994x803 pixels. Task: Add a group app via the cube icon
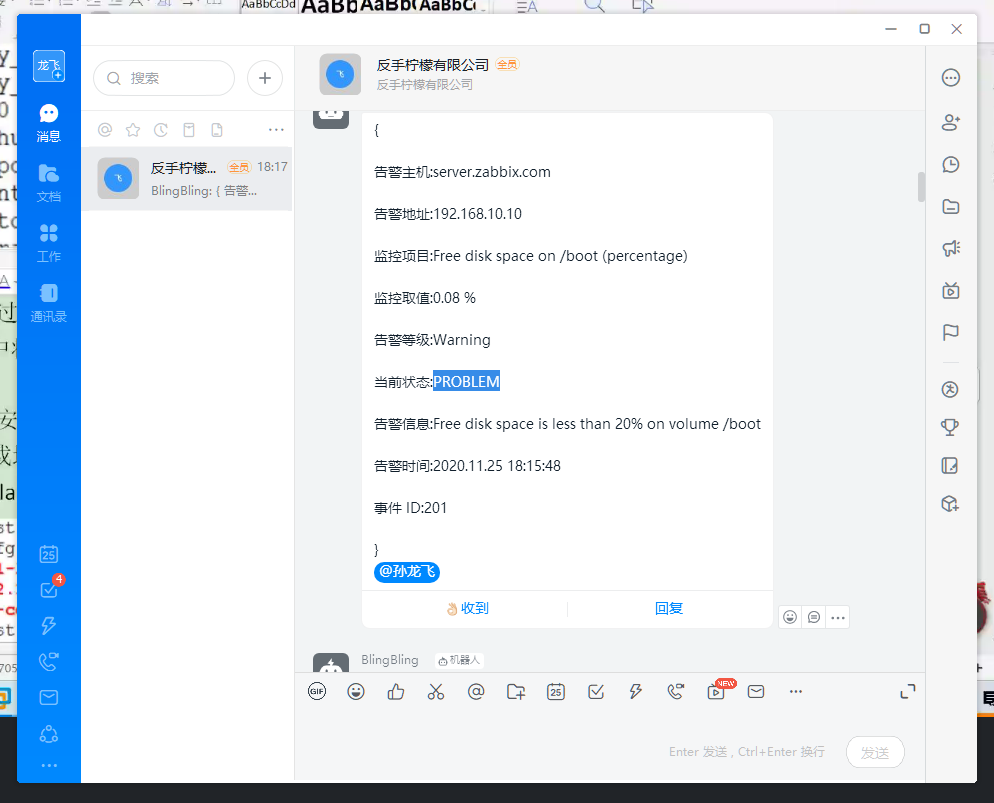coord(950,504)
